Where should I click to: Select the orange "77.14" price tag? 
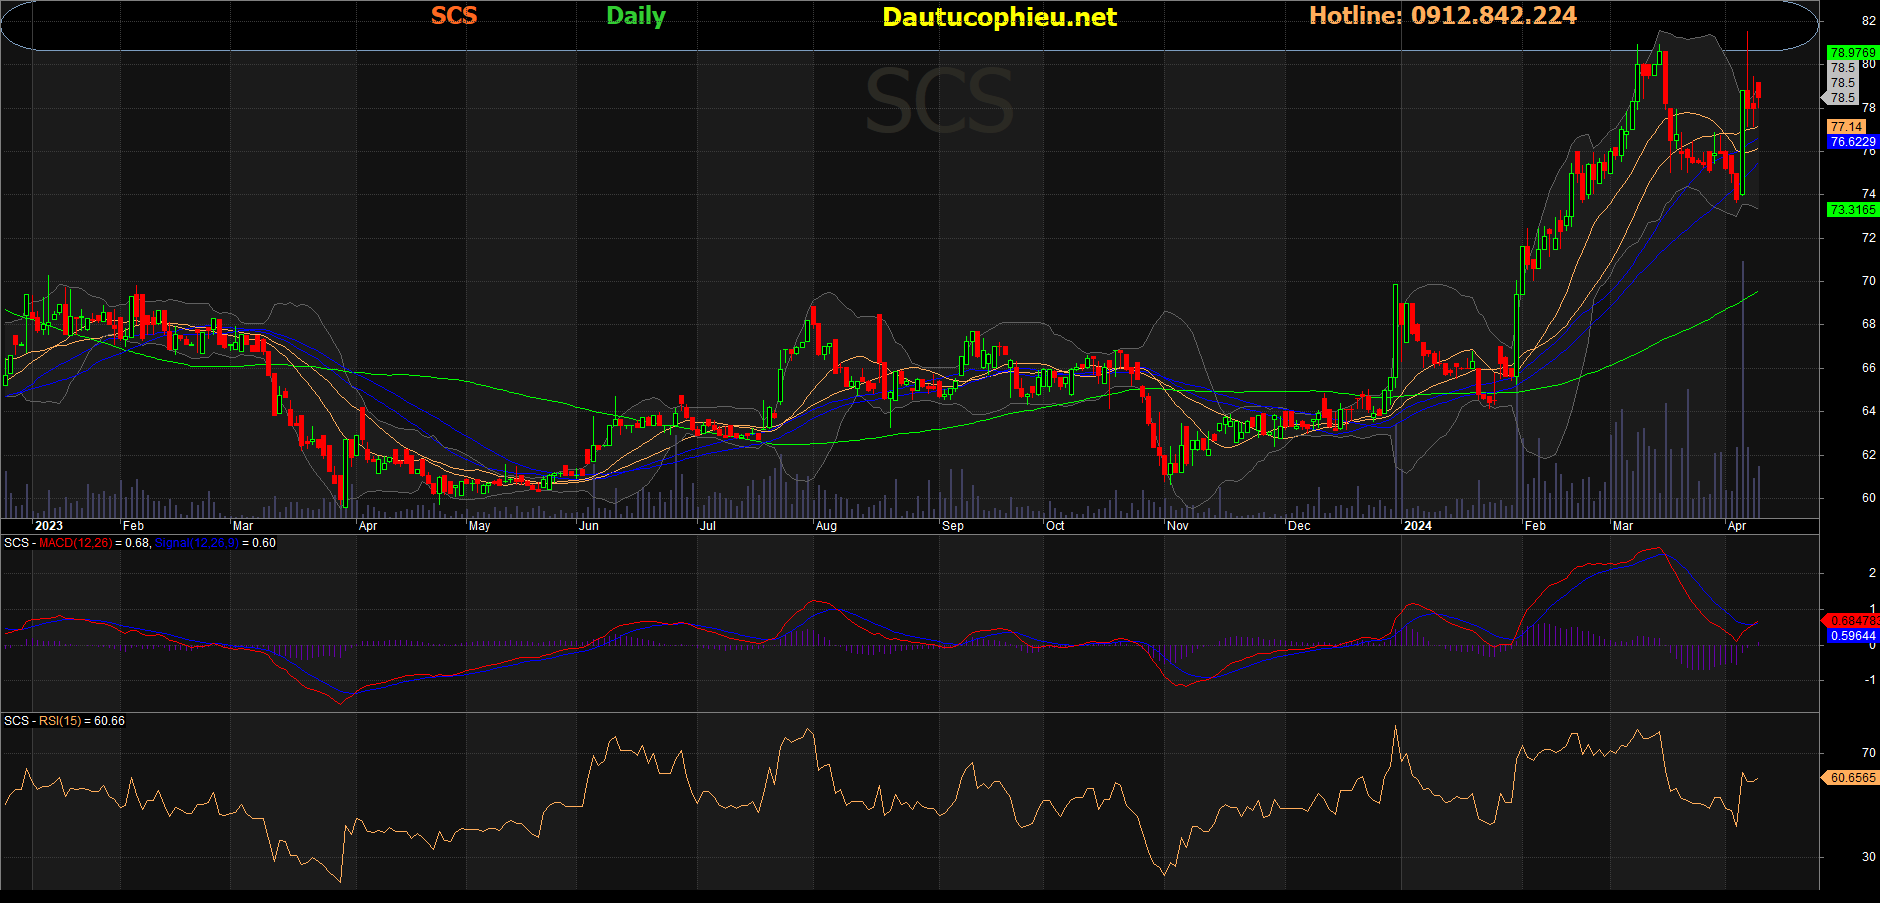1846,127
